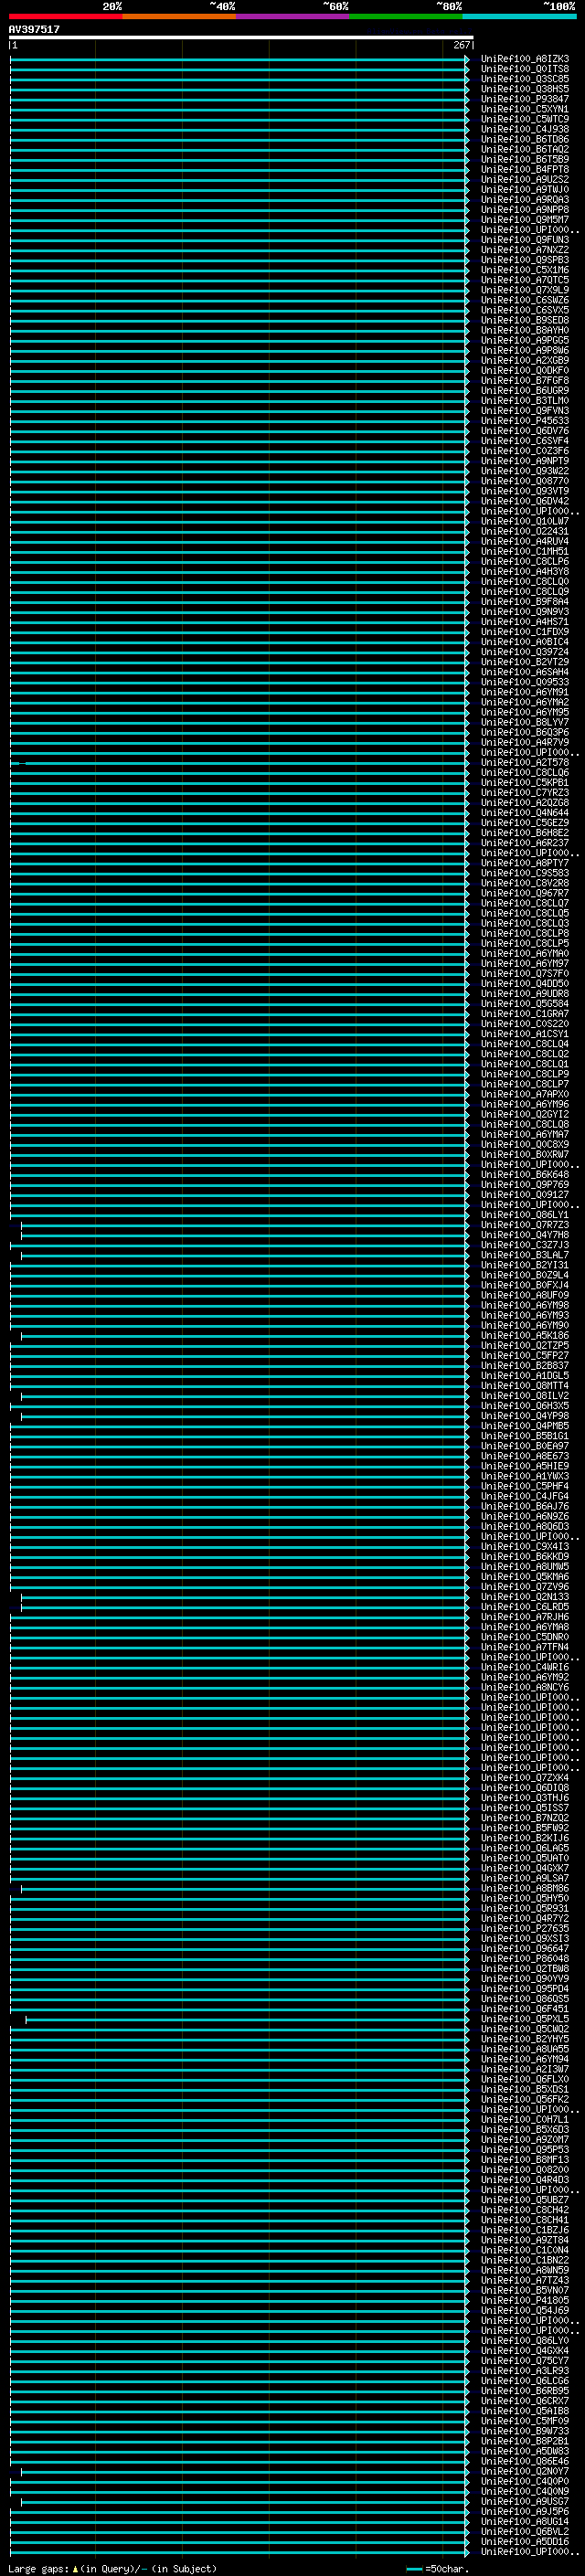Click the query end position 267

click(461, 45)
